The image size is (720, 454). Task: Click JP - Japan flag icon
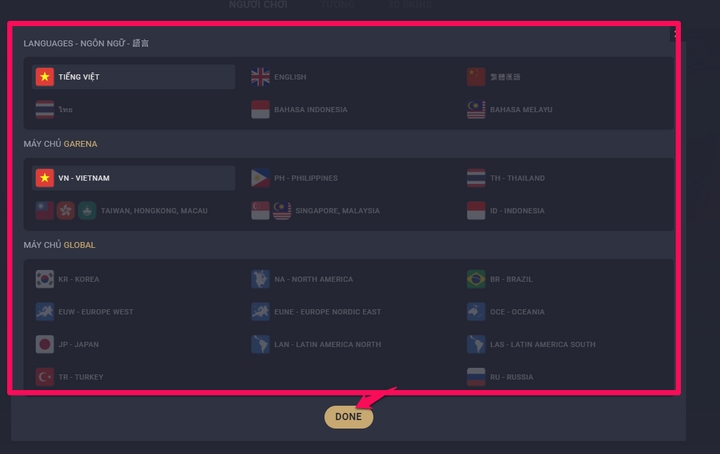tap(45, 344)
